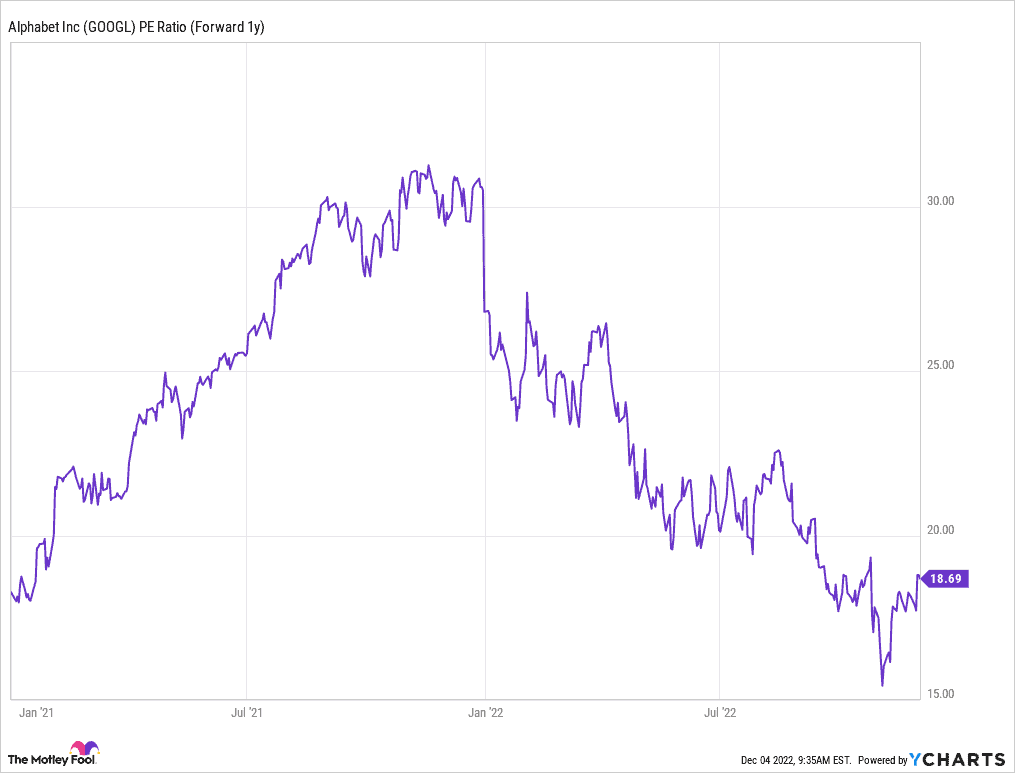Click the purple 18.69 current value tag

[x=944, y=578]
